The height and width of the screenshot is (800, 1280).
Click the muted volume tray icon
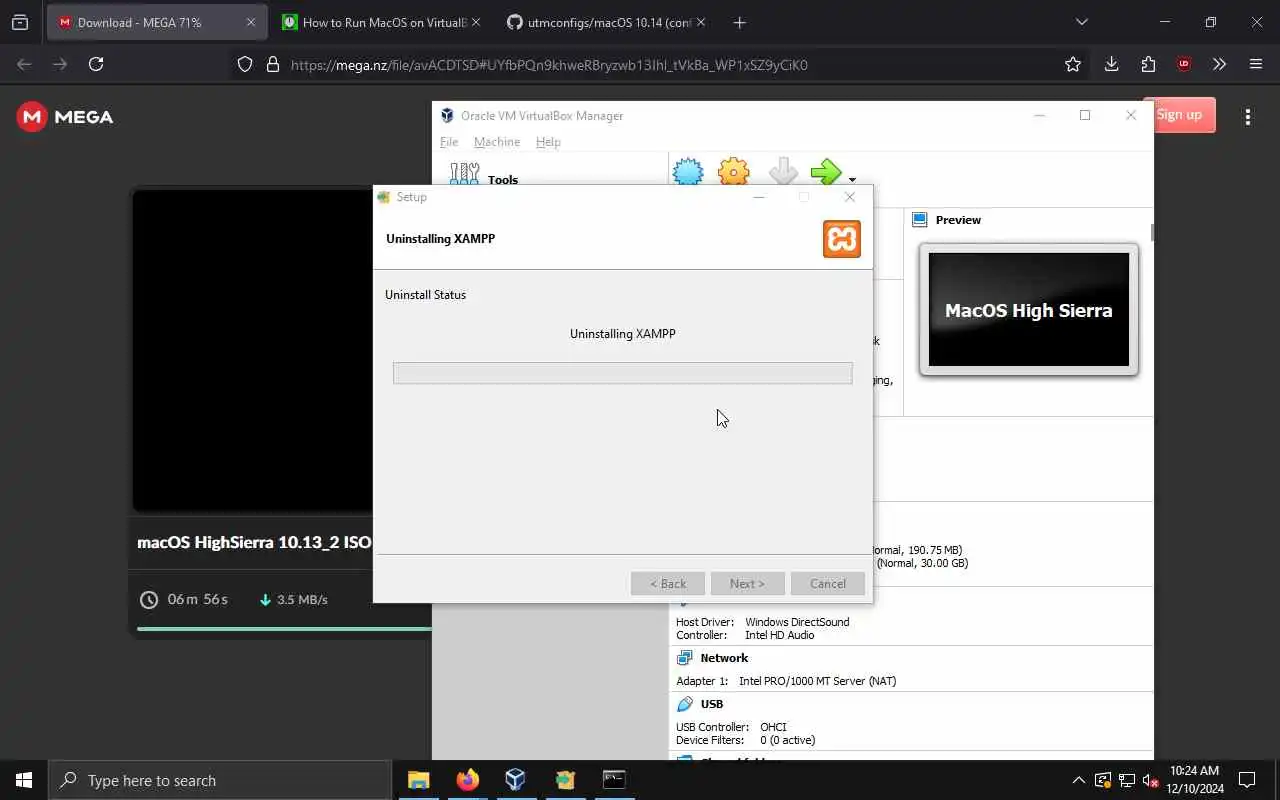pos(1151,780)
